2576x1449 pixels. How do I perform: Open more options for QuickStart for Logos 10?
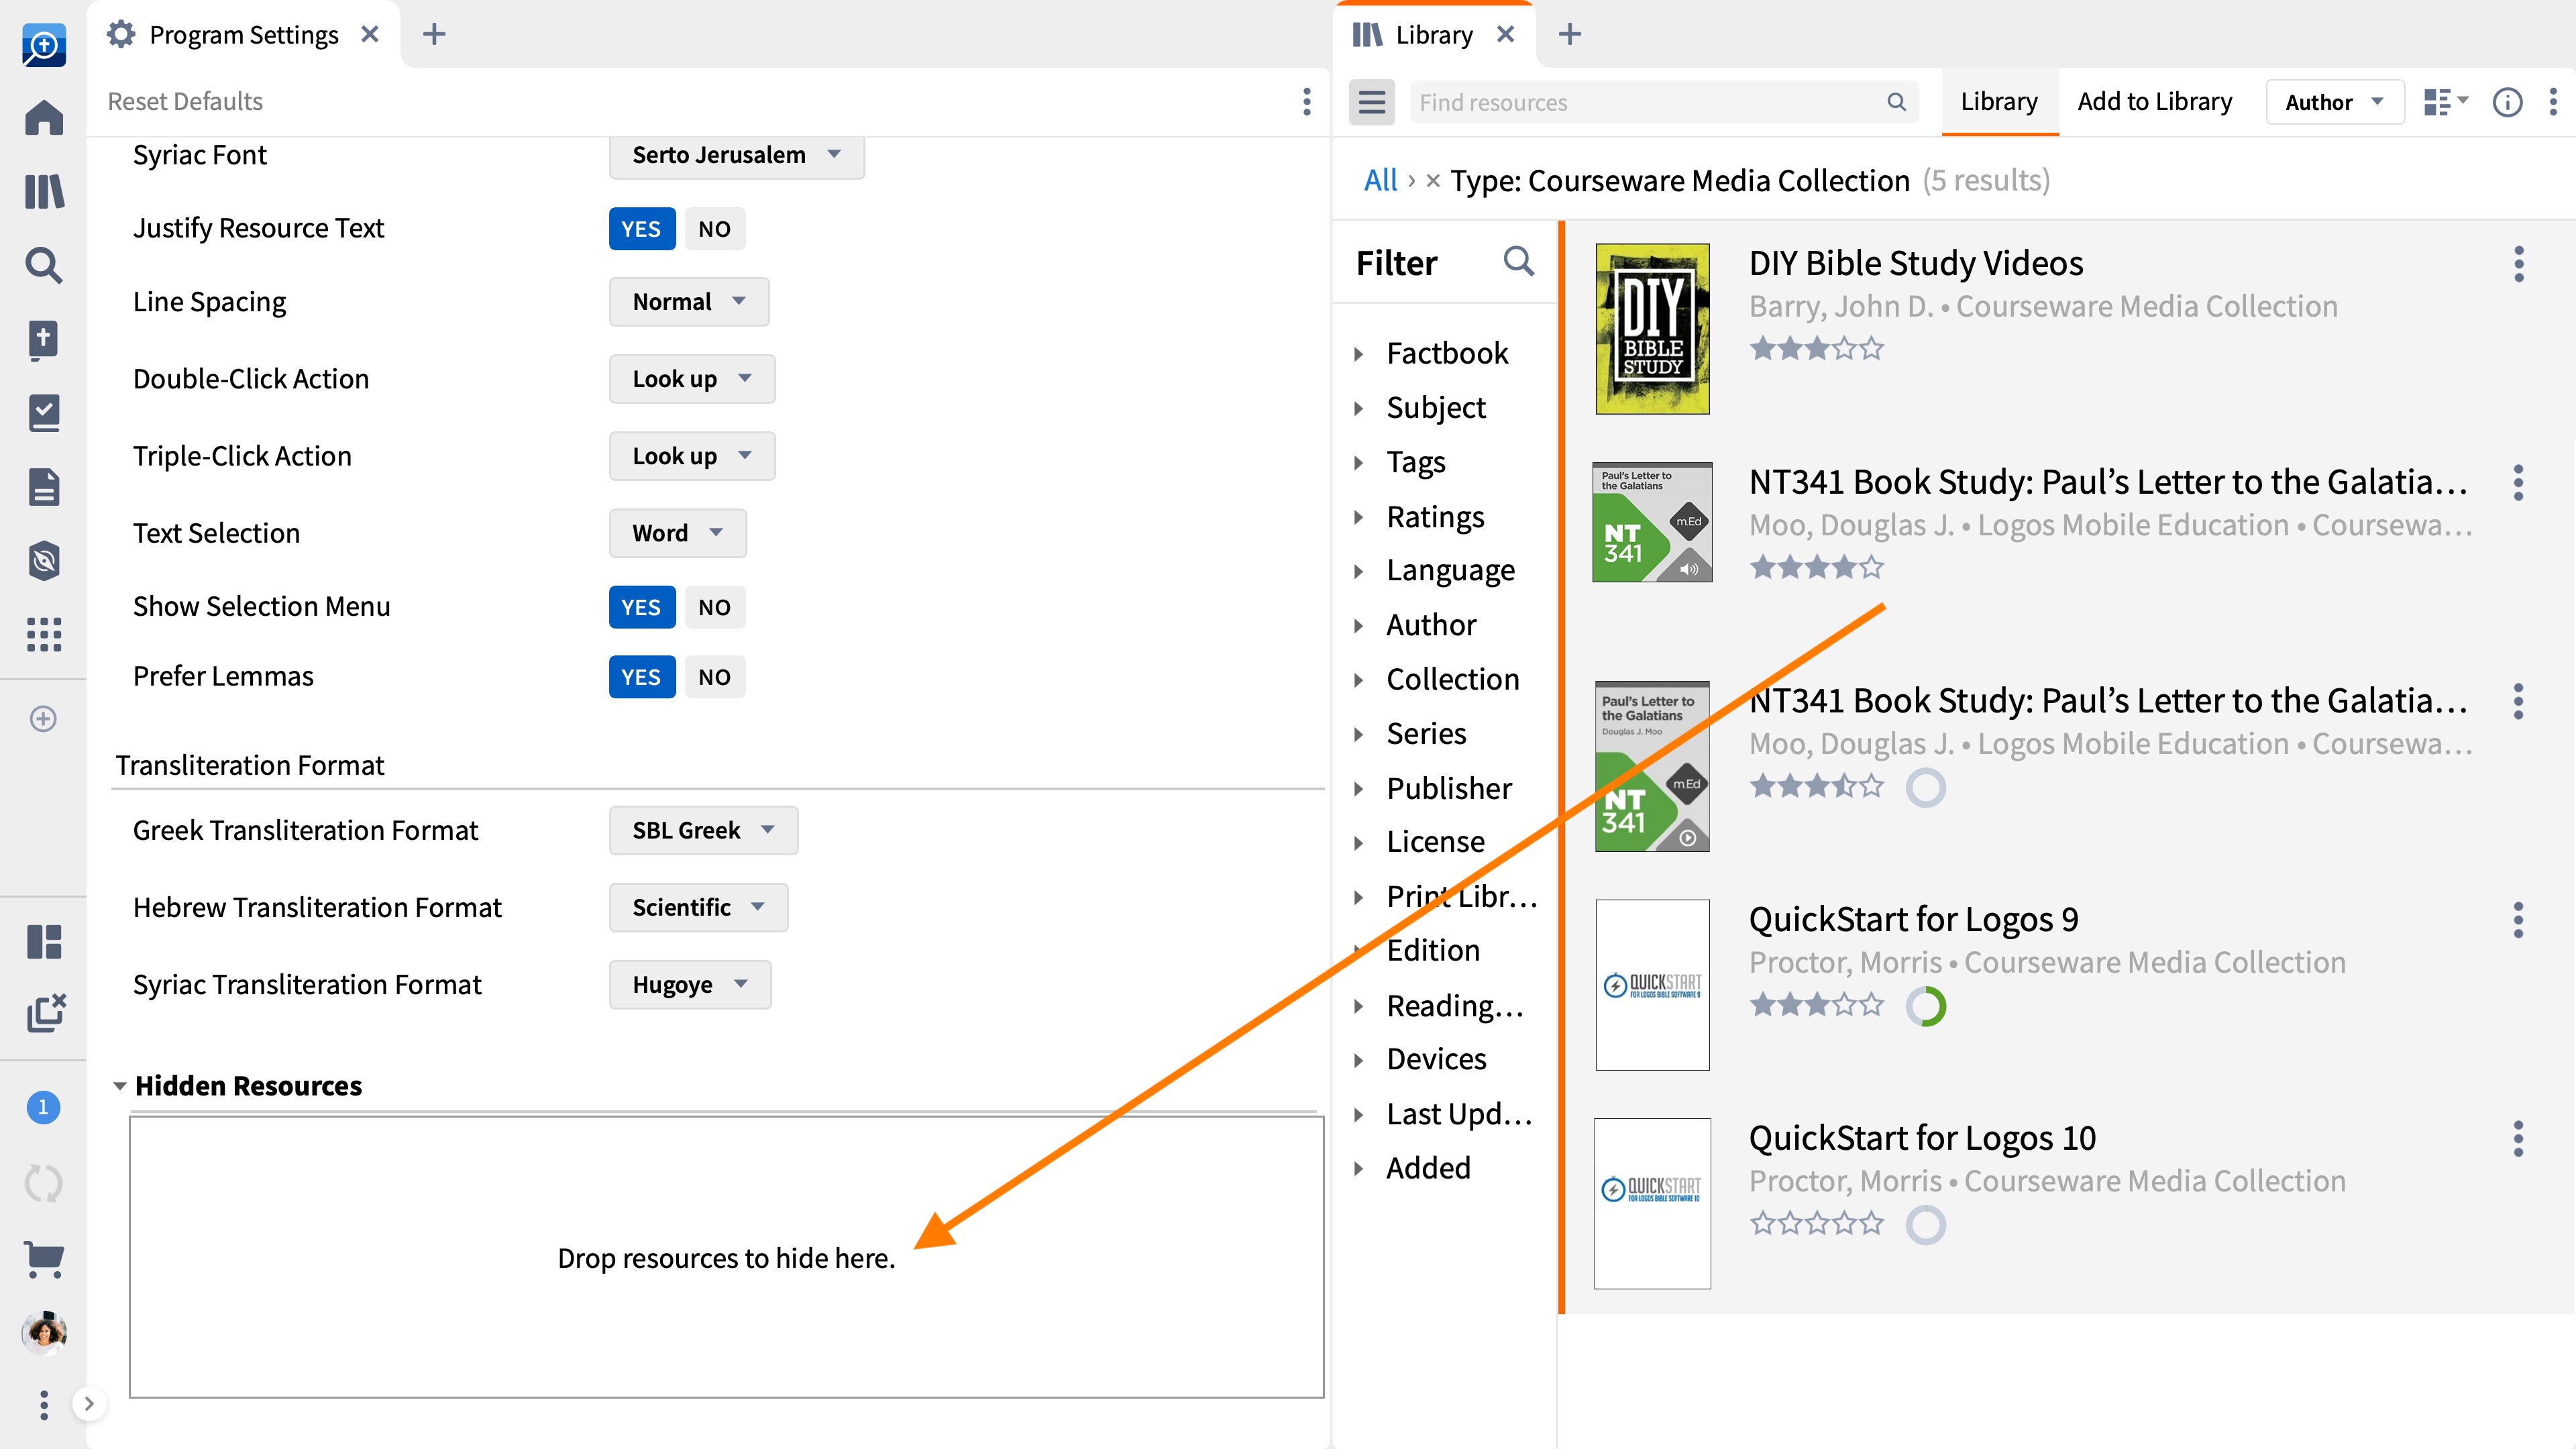click(2518, 1139)
